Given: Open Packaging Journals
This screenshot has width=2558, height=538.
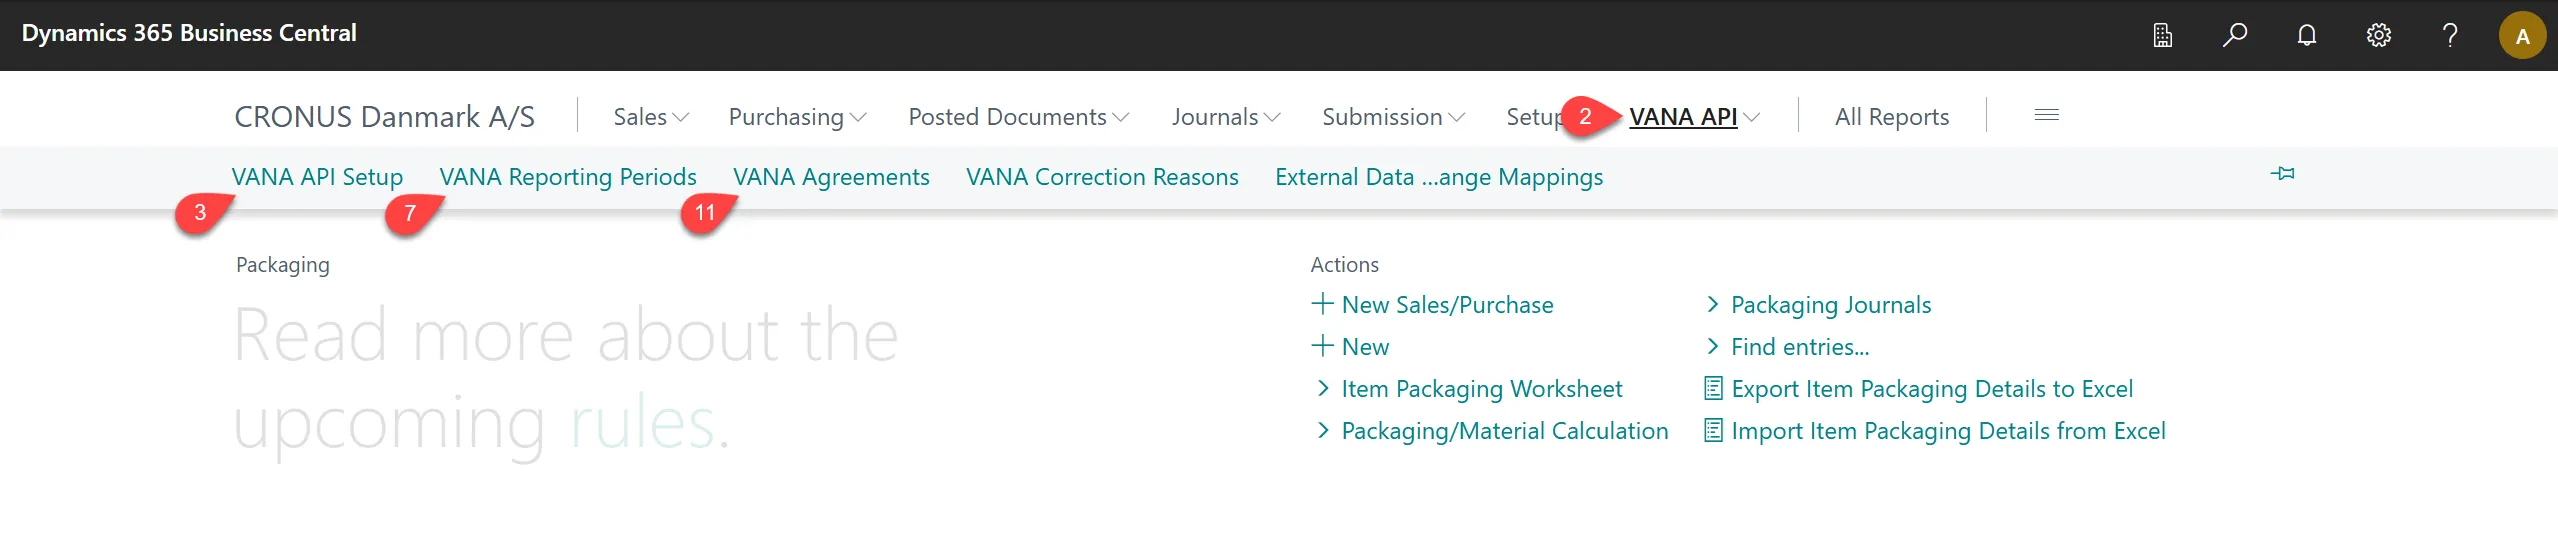Looking at the screenshot, I should coord(1831,305).
